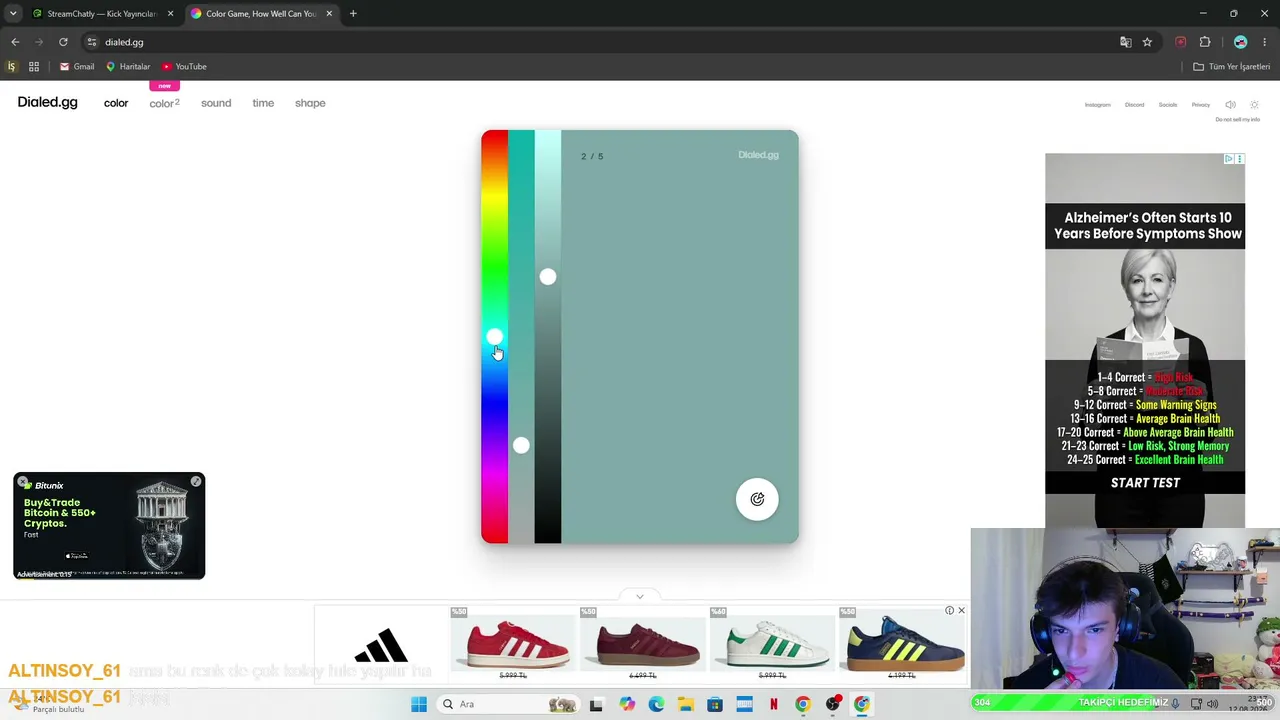This screenshot has height=720, width=1280.
Task: Open Microsoft Store from the taskbar
Action: tap(715, 704)
